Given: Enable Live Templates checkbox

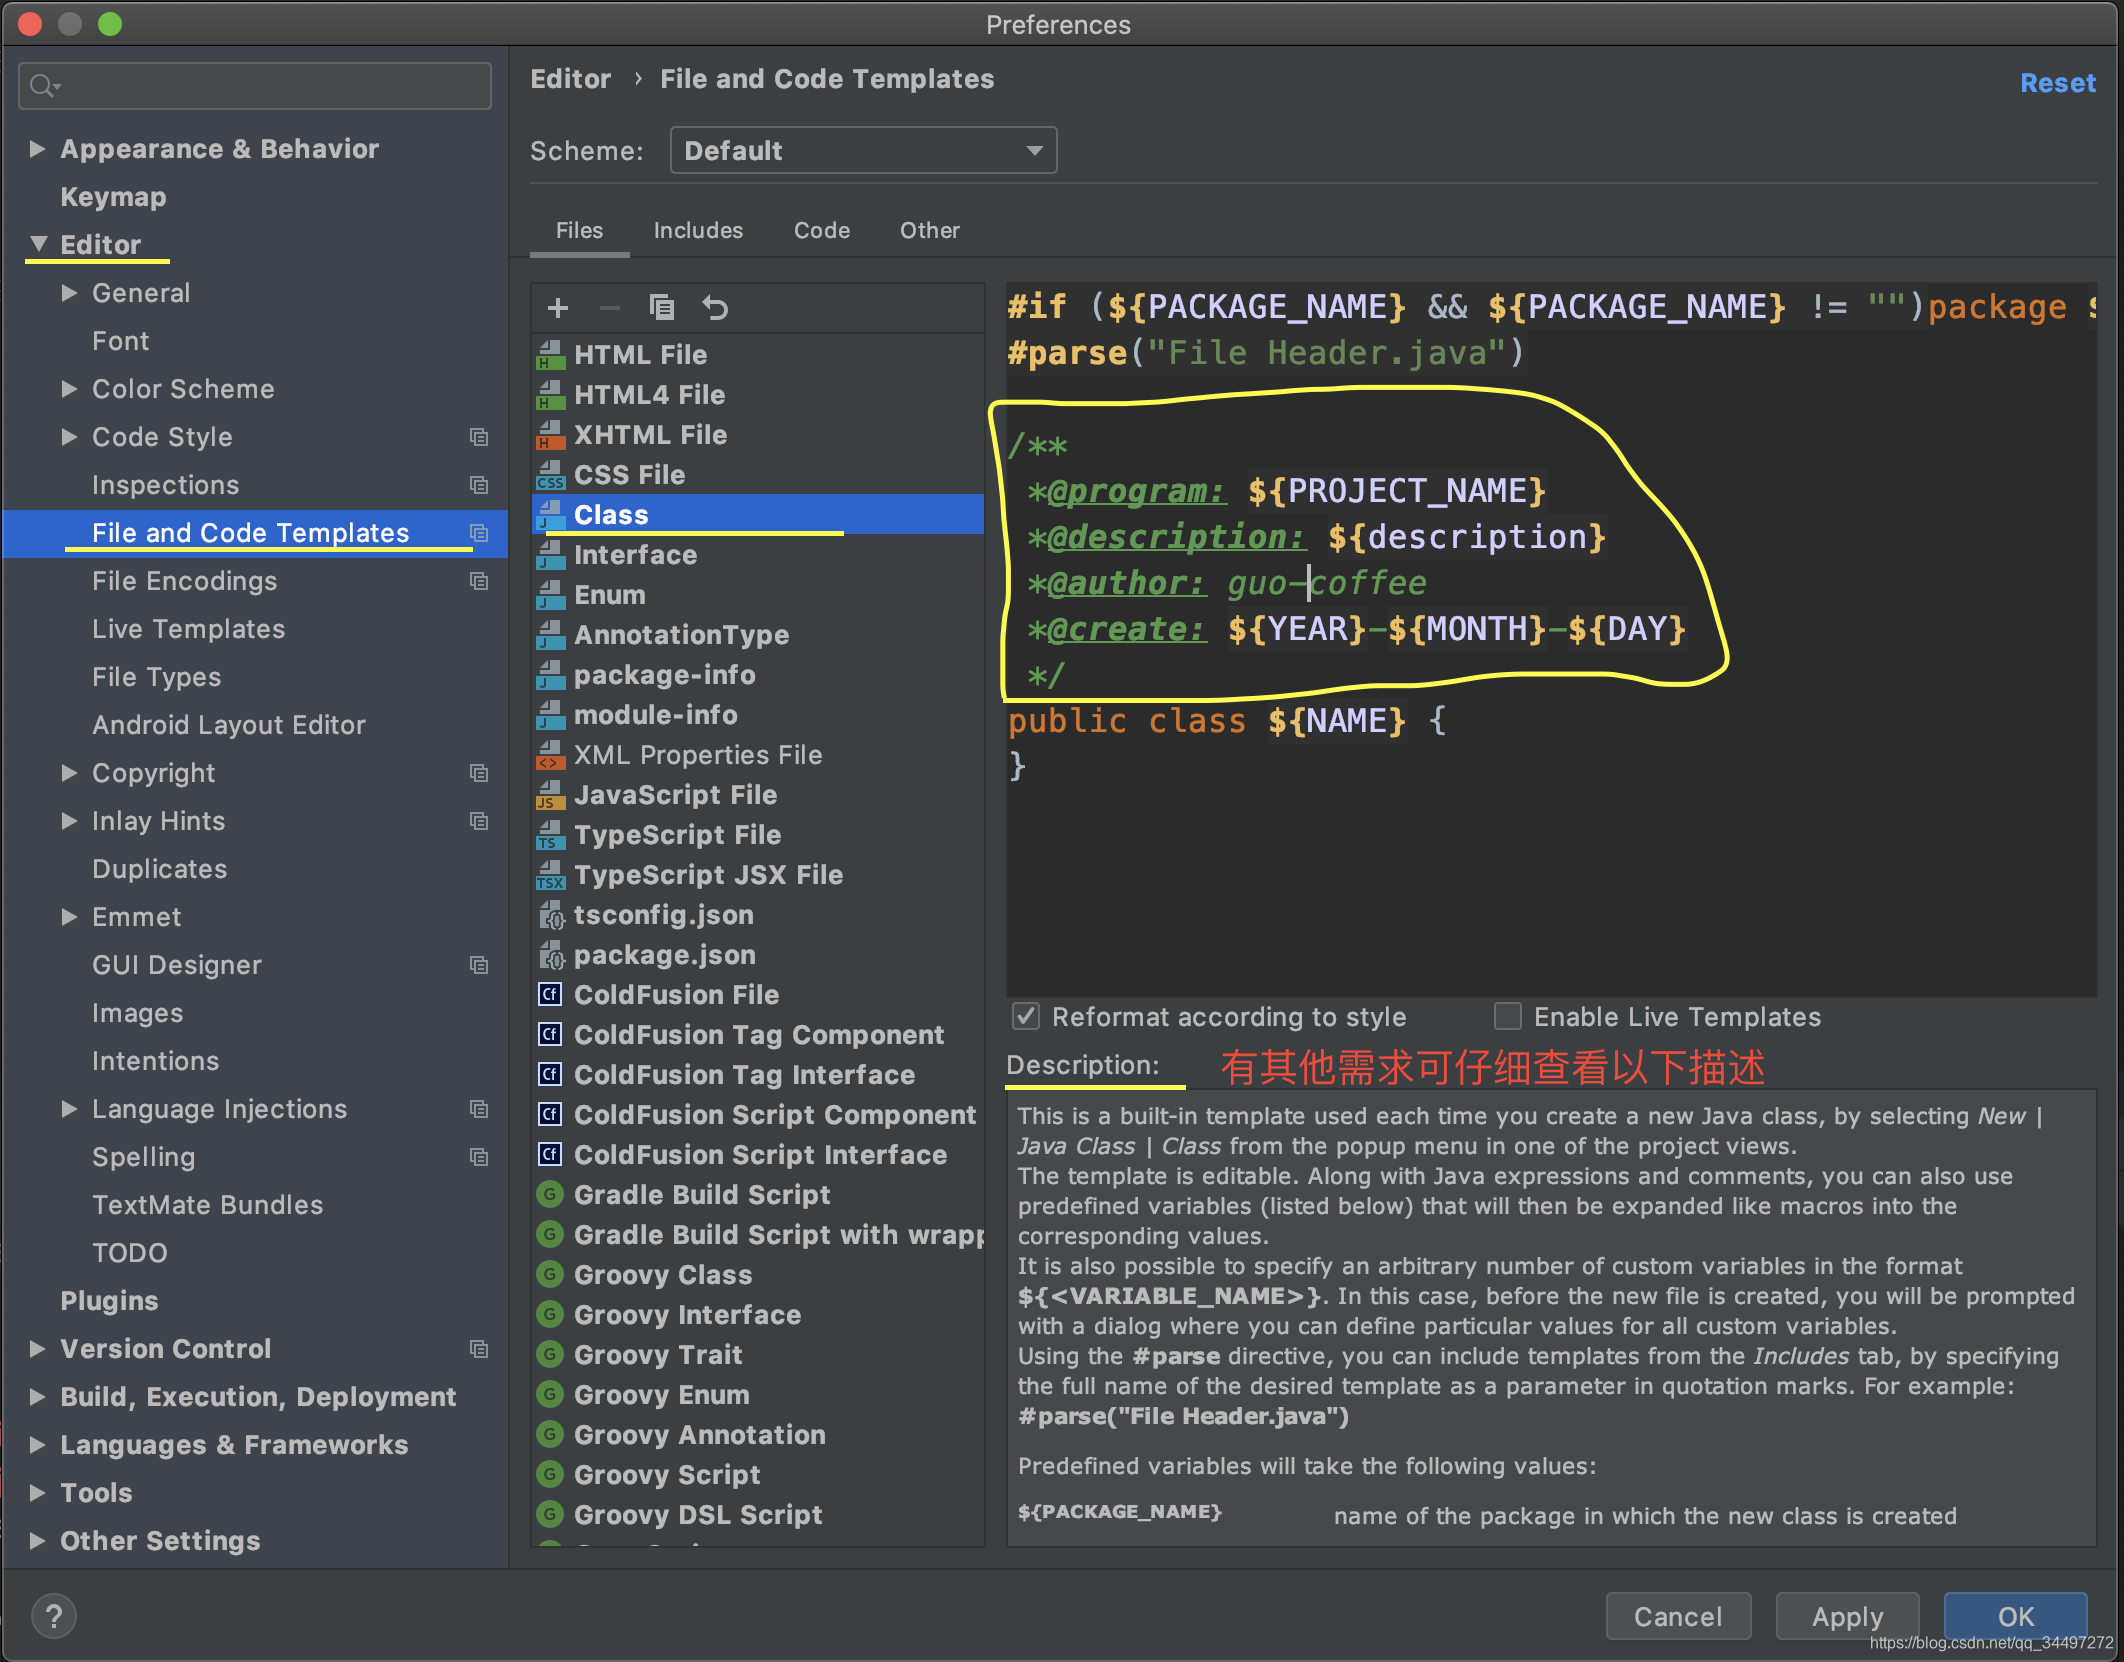Looking at the screenshot, I should tap(1508, 1017).
